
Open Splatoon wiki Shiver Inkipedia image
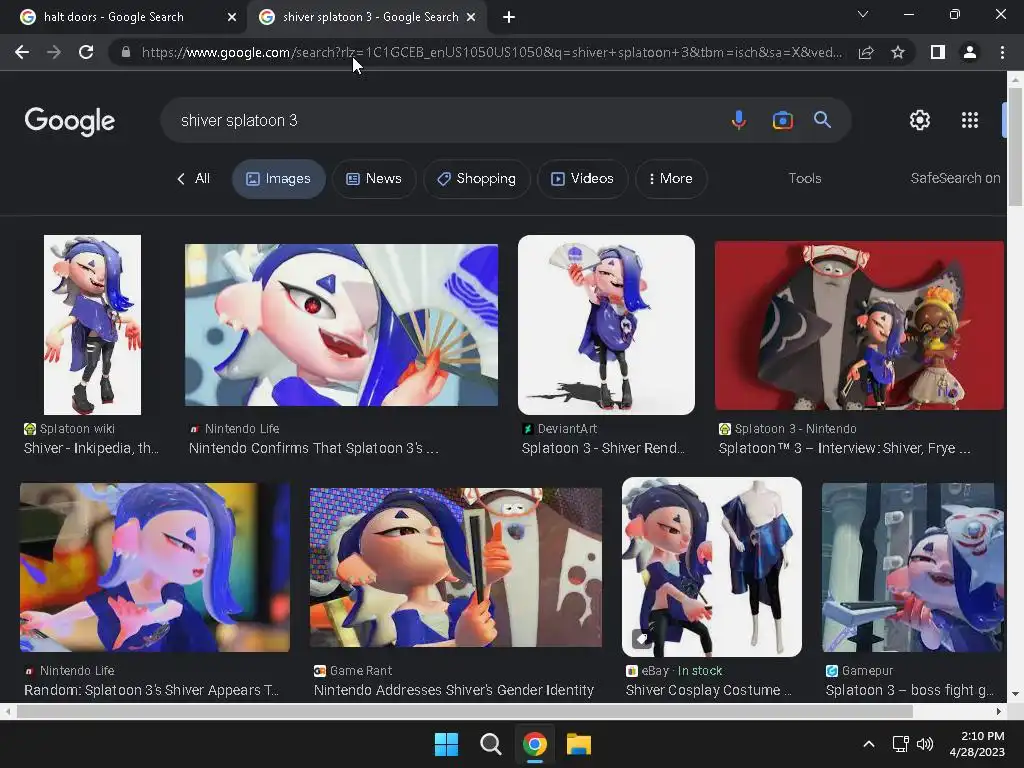coord(92,325)
